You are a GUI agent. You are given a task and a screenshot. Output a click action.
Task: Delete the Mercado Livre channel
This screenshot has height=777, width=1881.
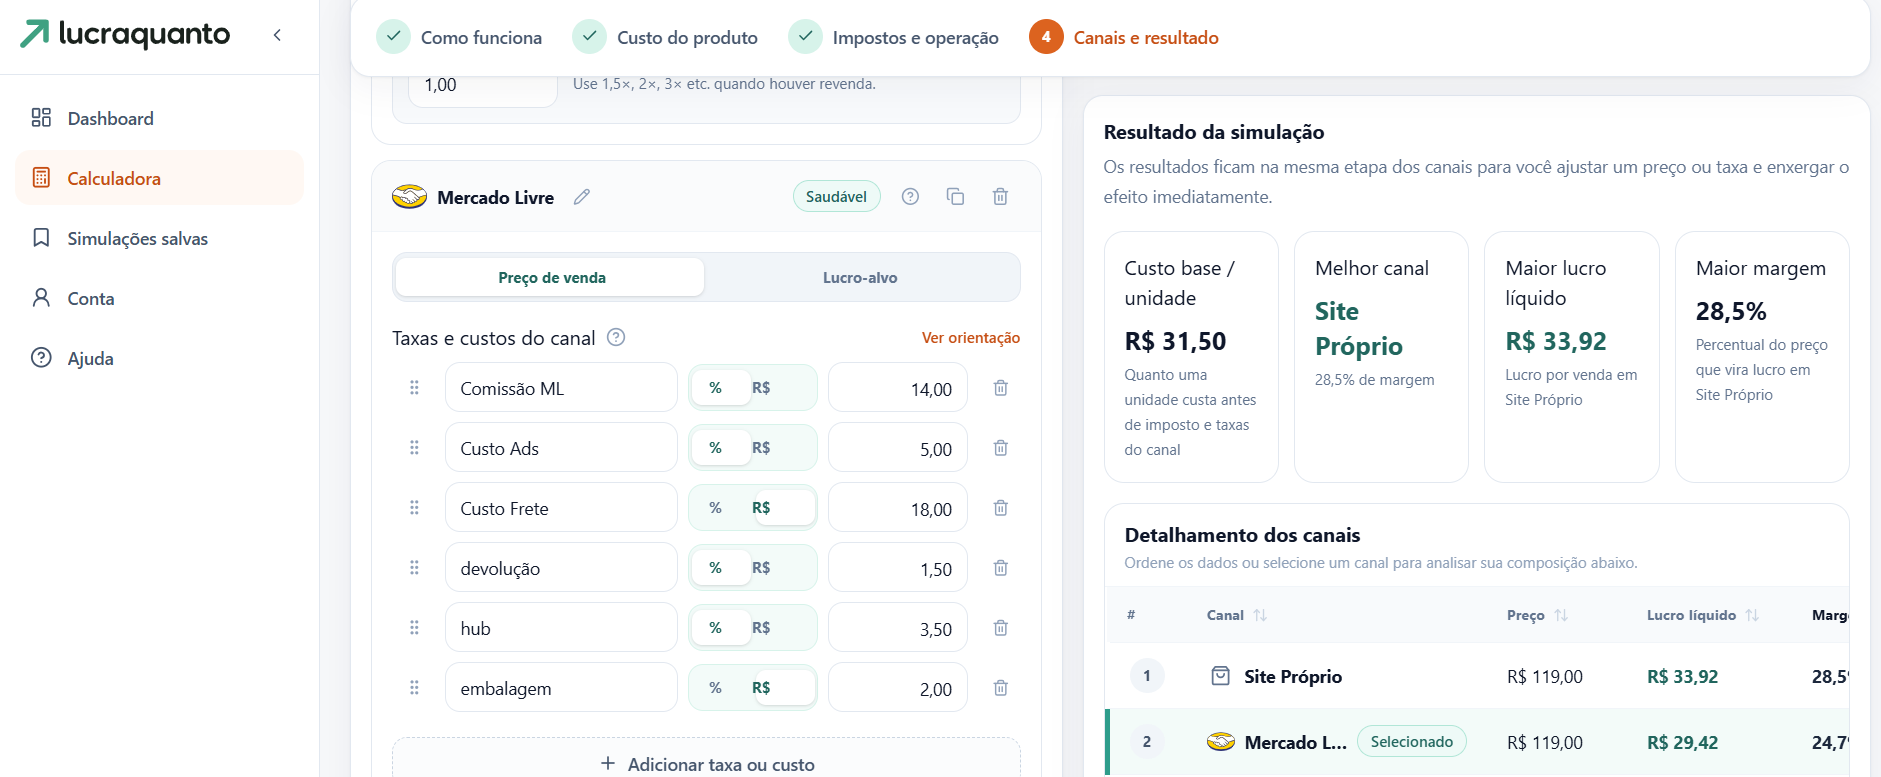[1000, 196]
